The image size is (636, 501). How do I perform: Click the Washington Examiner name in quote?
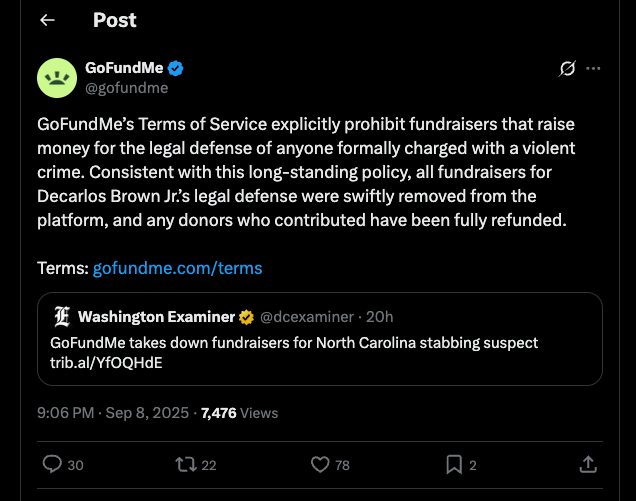tap(156, 317)
